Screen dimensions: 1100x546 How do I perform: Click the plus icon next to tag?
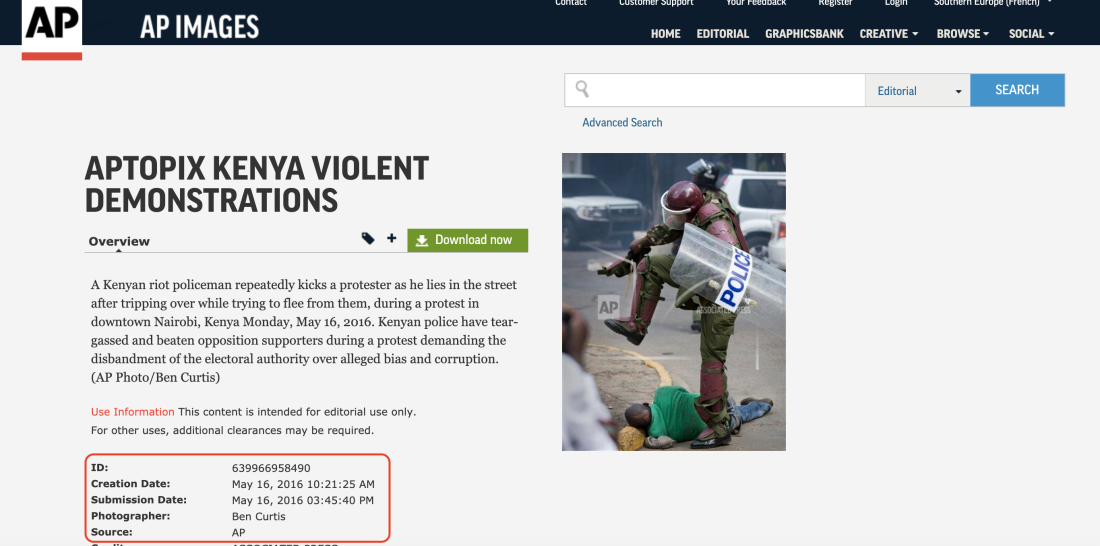coord(391,239)
